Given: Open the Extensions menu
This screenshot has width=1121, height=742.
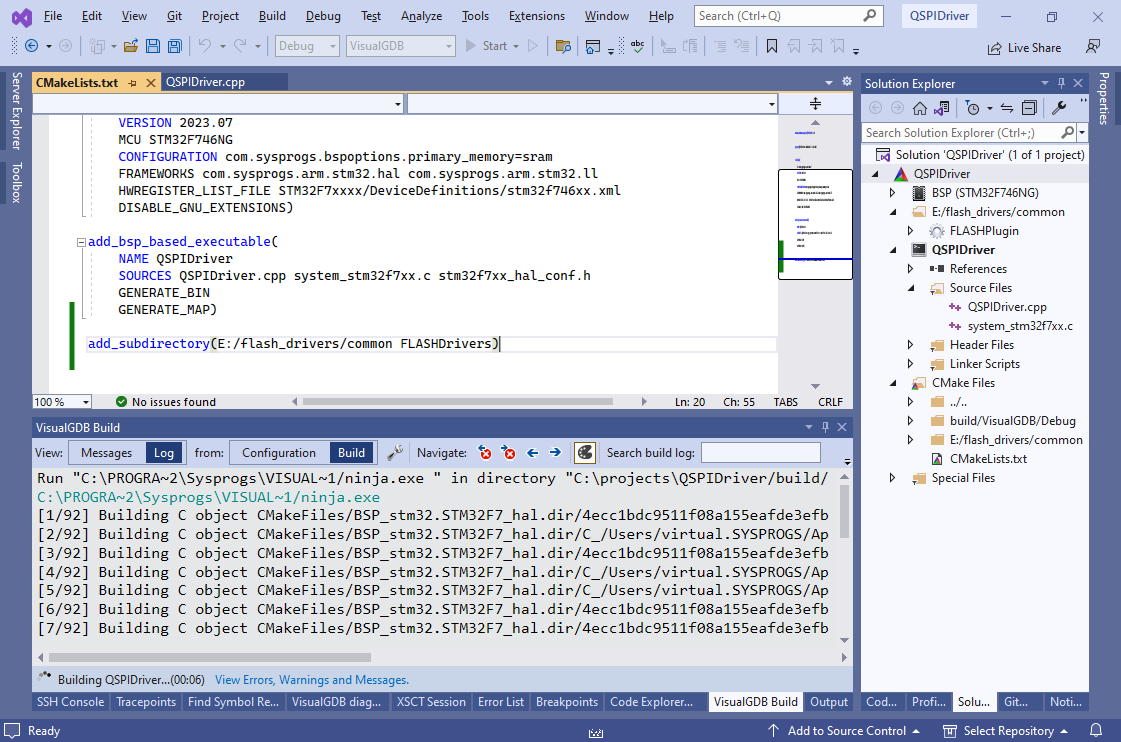Looking at the screenshot, I should tap(536, 16).
